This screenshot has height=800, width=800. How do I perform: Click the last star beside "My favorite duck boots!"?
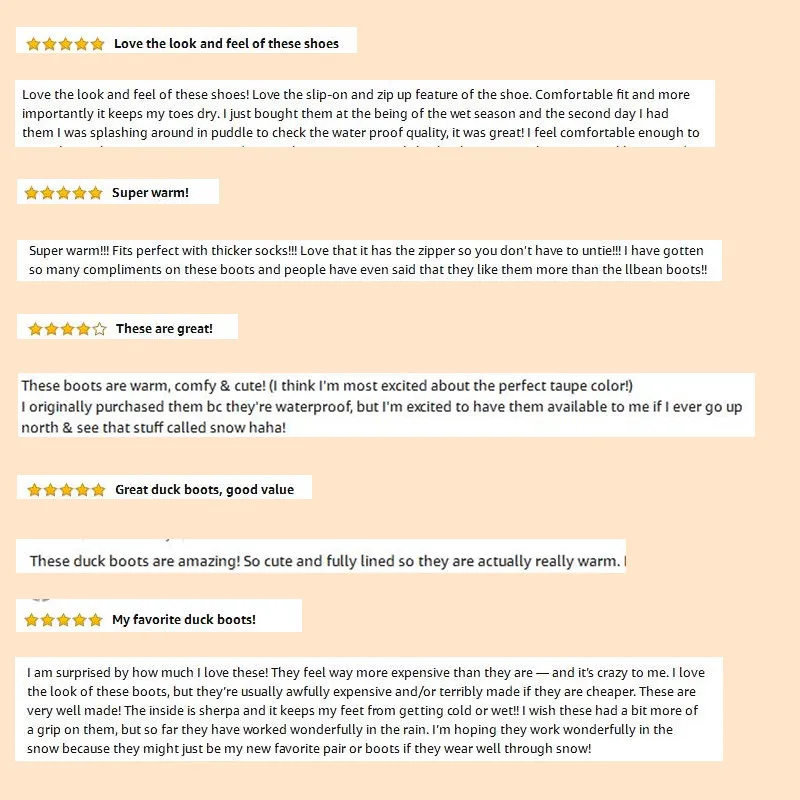(x=96, y=620)
